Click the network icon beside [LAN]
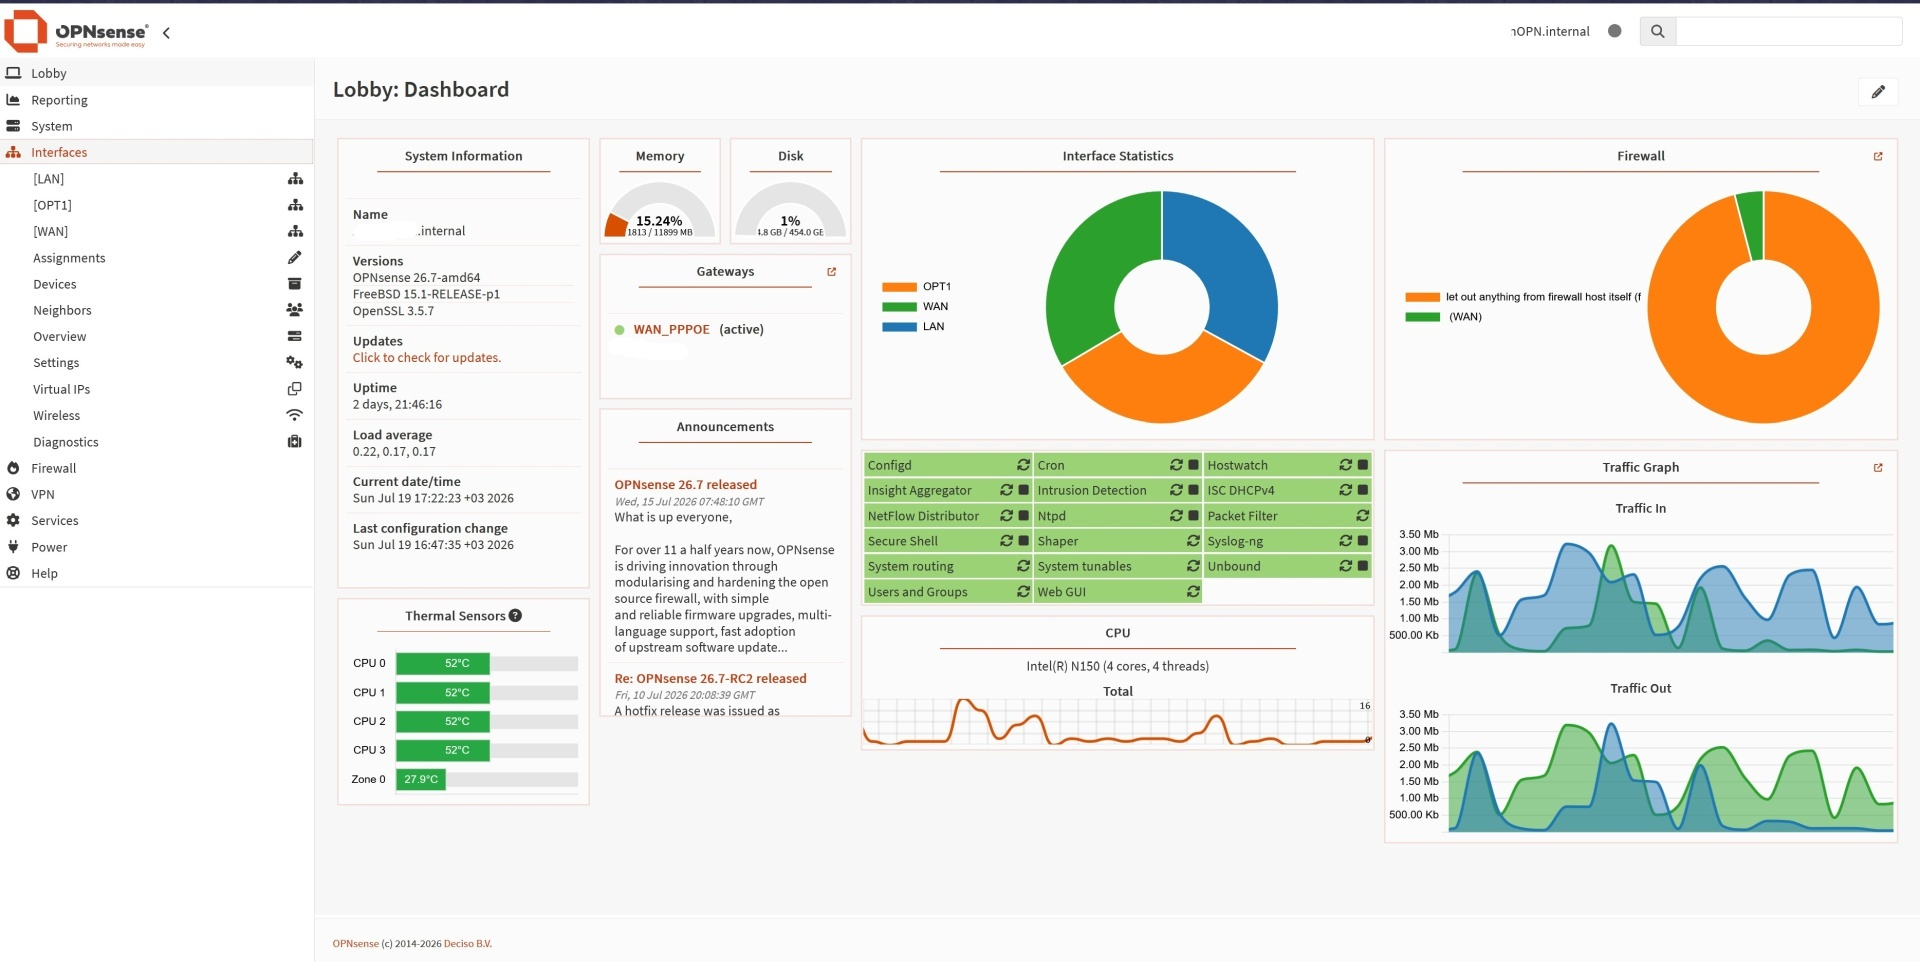This screenshot has height=962, width=1920. click(295, 179)
